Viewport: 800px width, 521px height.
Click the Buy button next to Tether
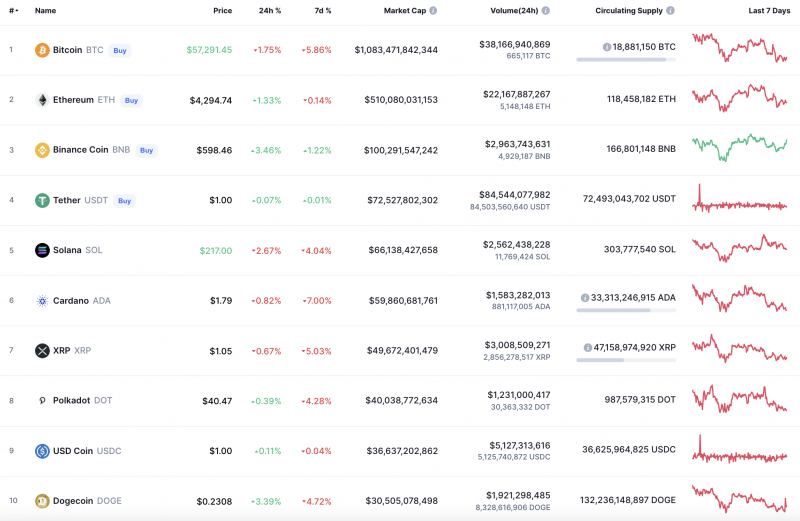click(x=124, y=201)
